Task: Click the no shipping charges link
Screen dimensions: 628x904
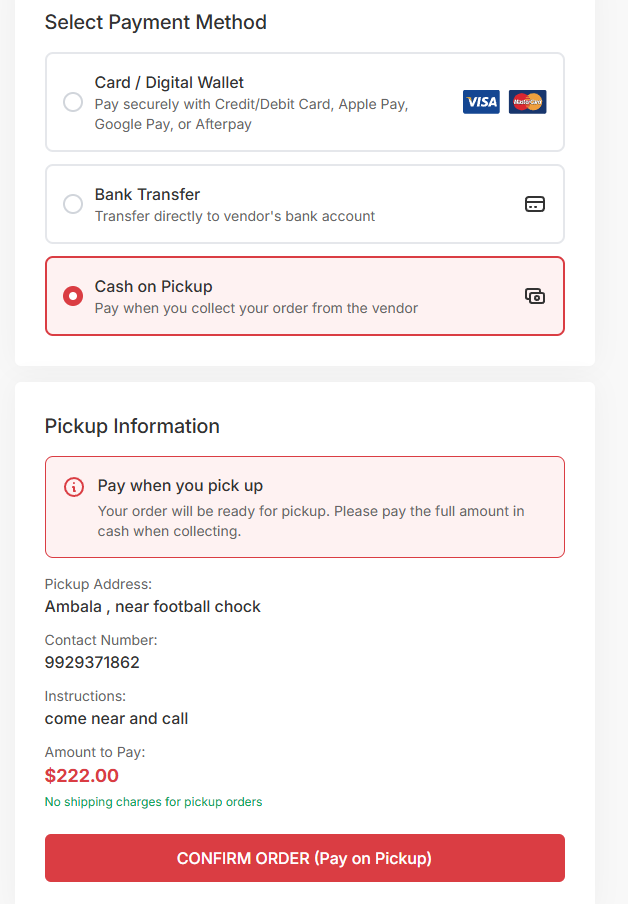Action: 153,801
